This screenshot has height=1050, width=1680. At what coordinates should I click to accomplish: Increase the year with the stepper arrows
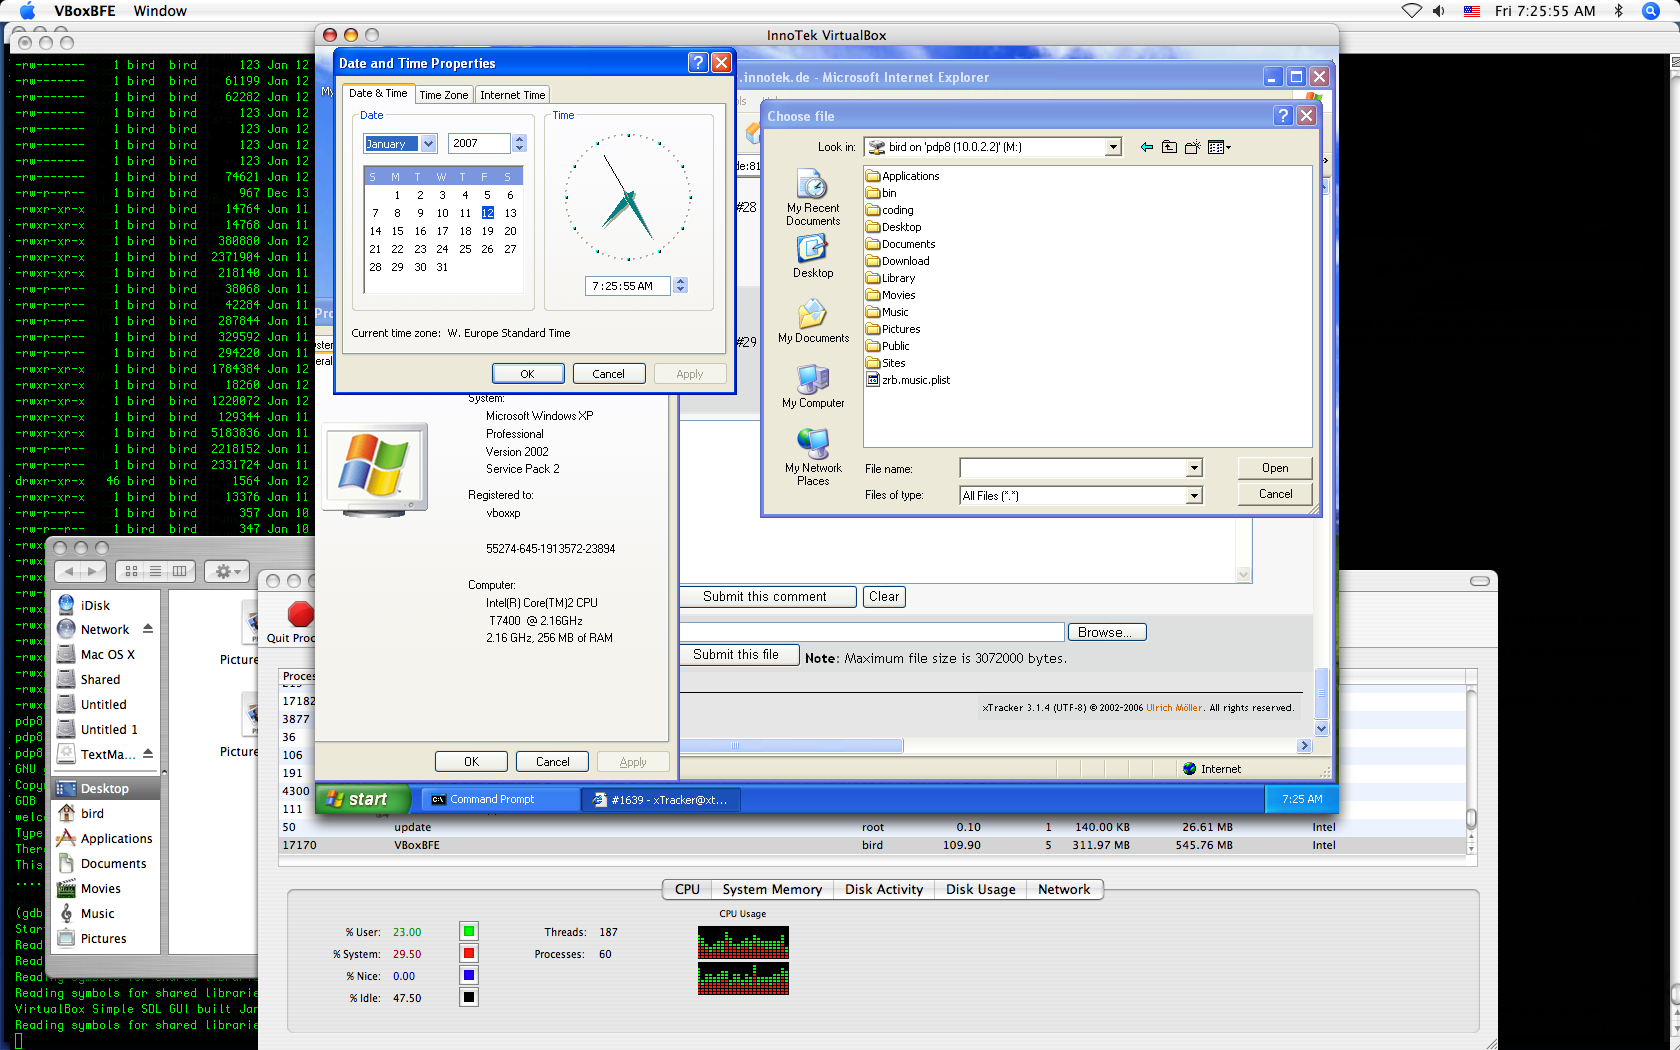[x=518, y=139]
